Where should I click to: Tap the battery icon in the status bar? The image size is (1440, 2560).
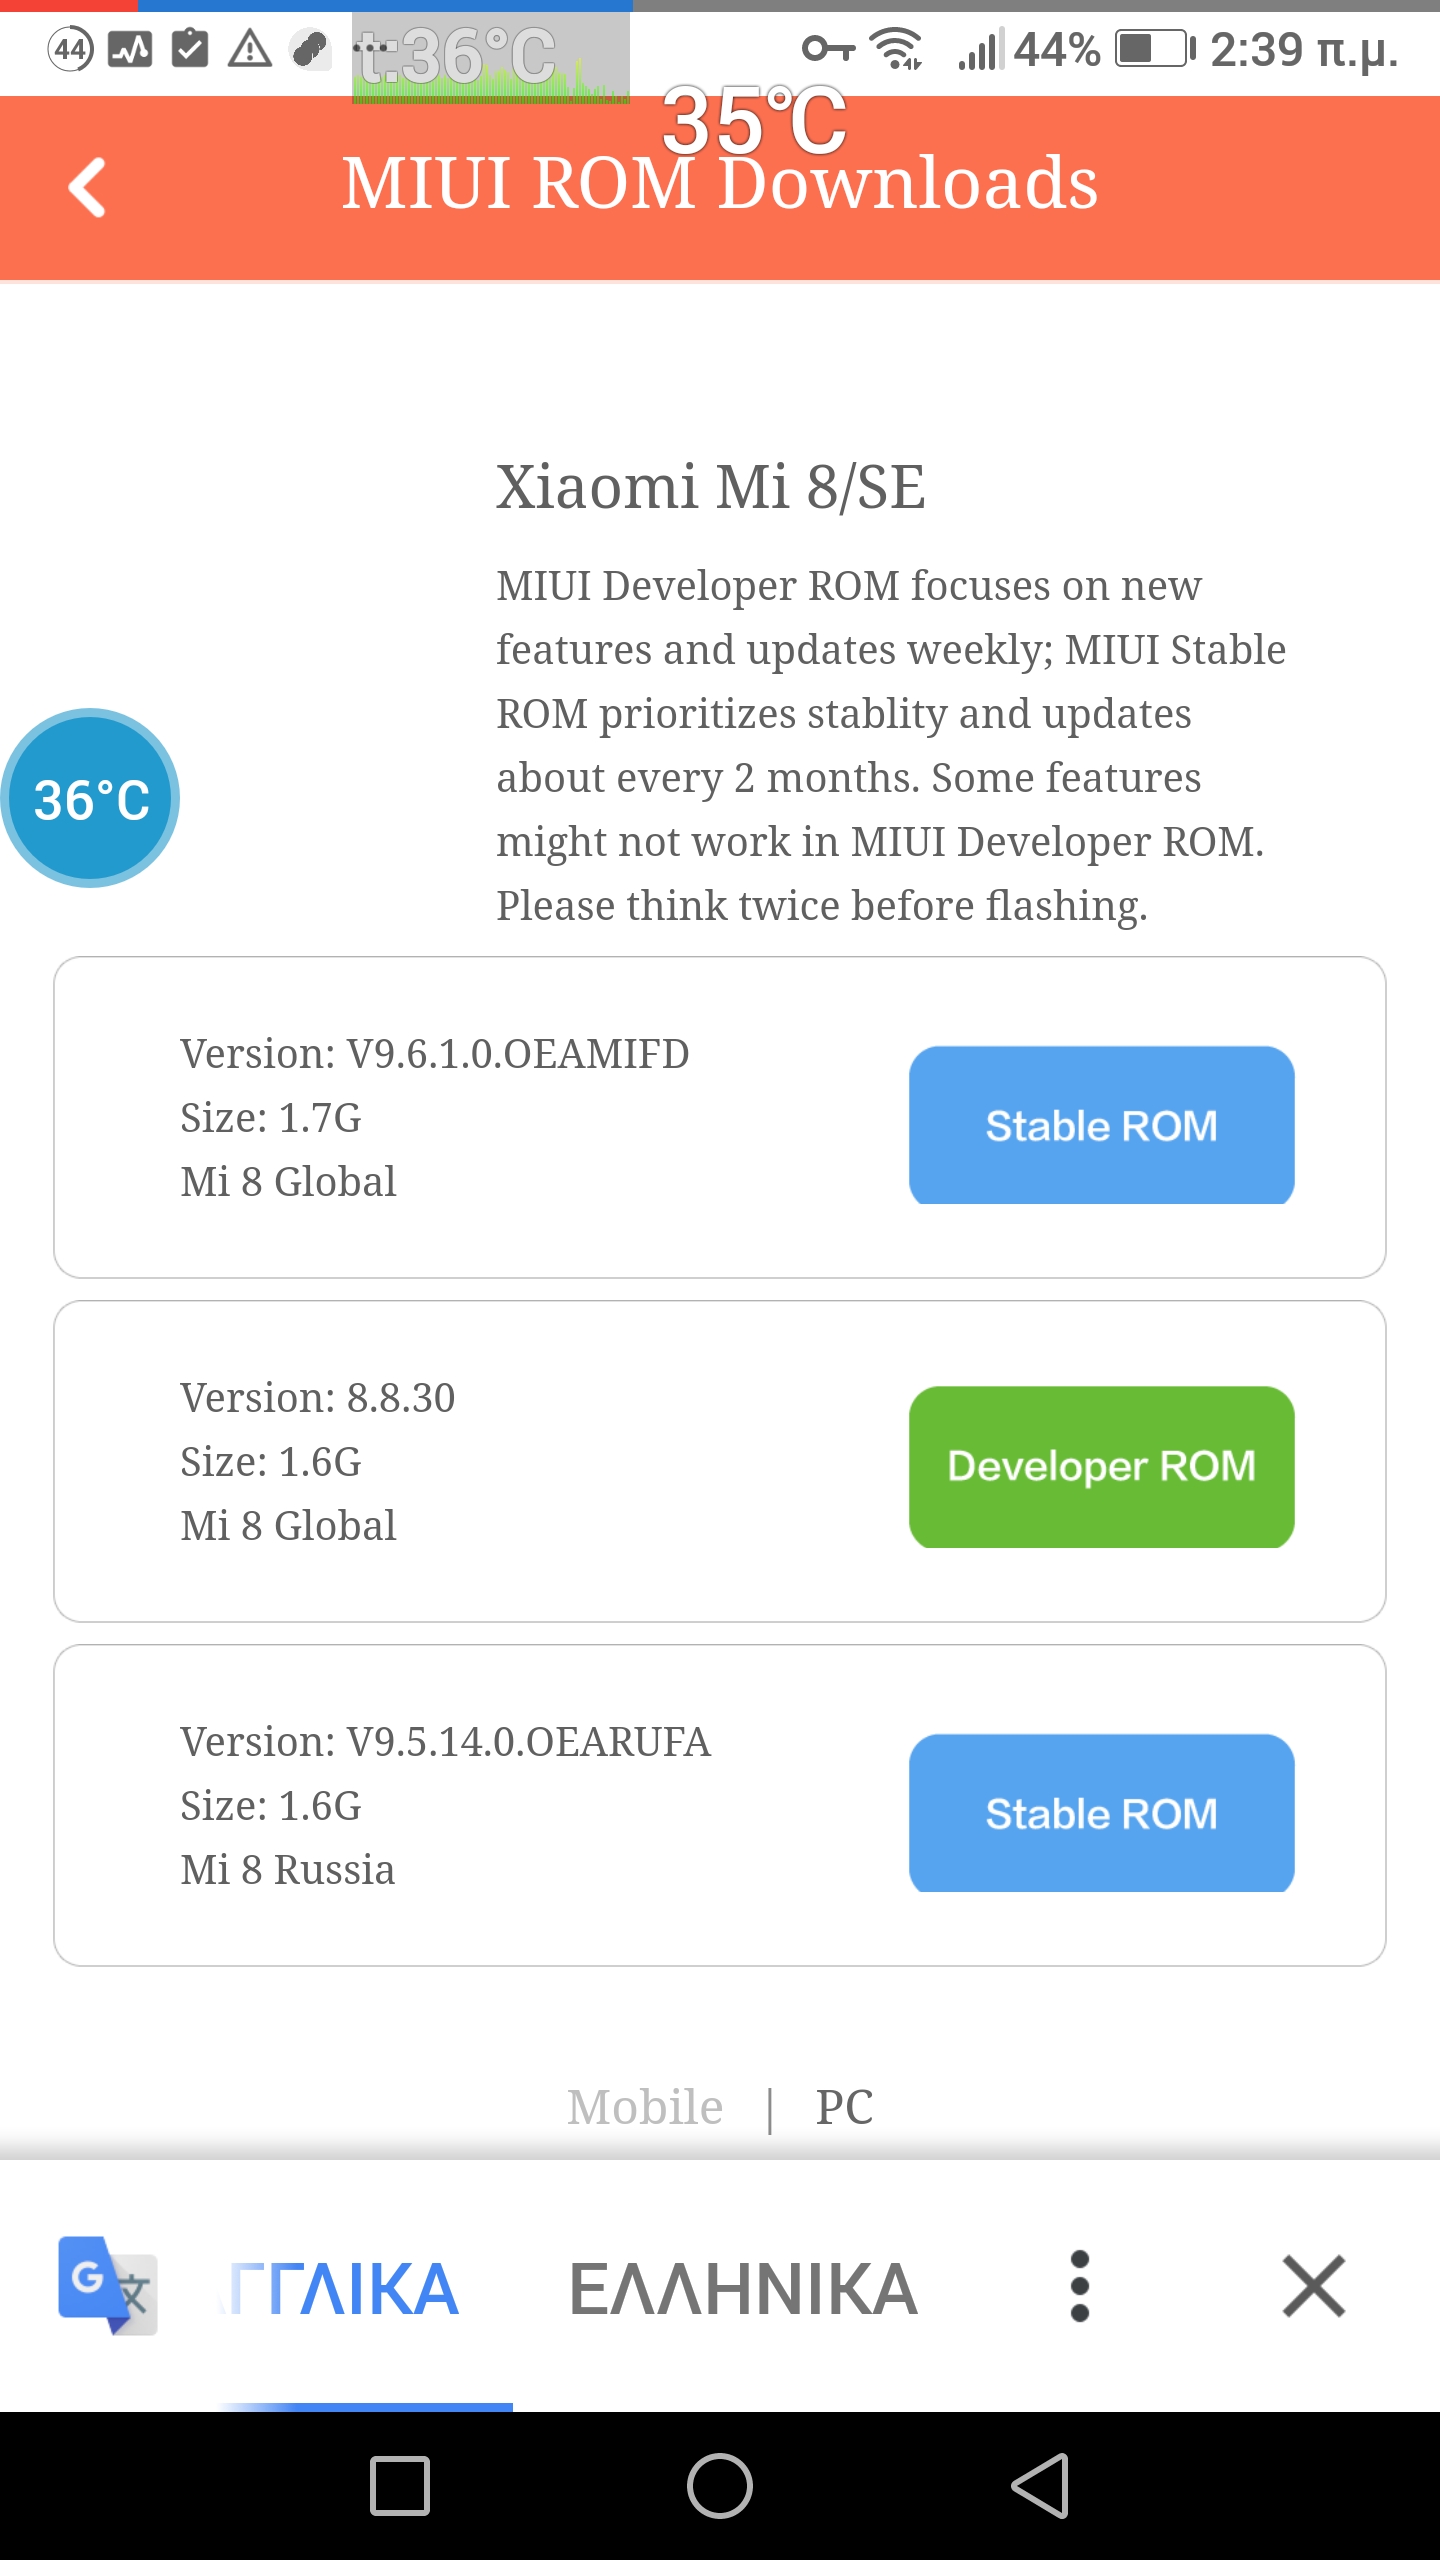coord(1155,49)
